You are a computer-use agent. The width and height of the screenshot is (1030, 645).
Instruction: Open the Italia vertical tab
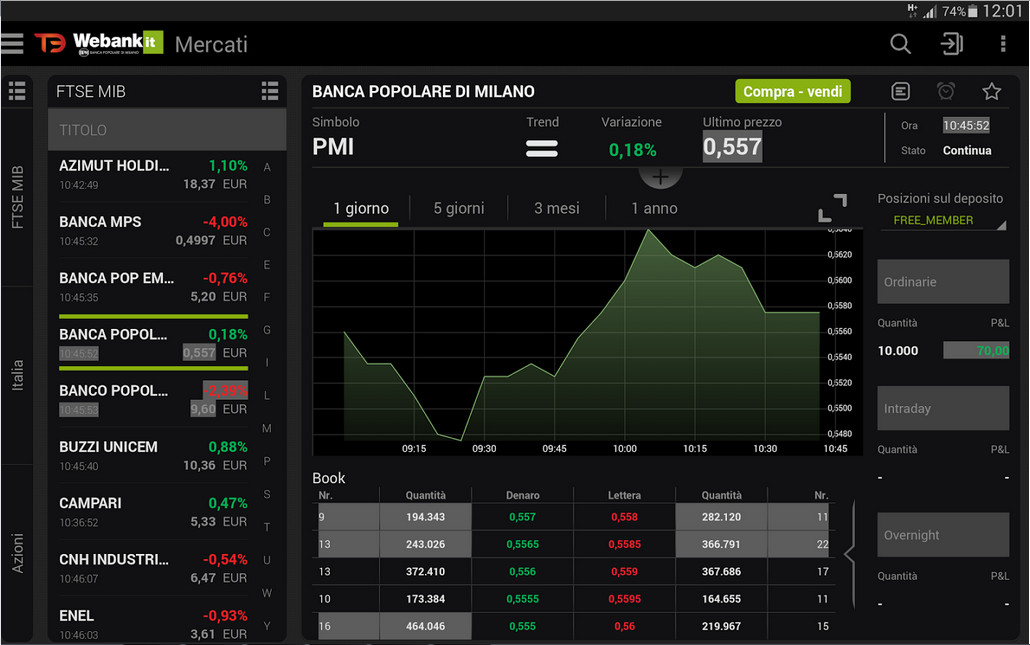[x=17, y=375]
